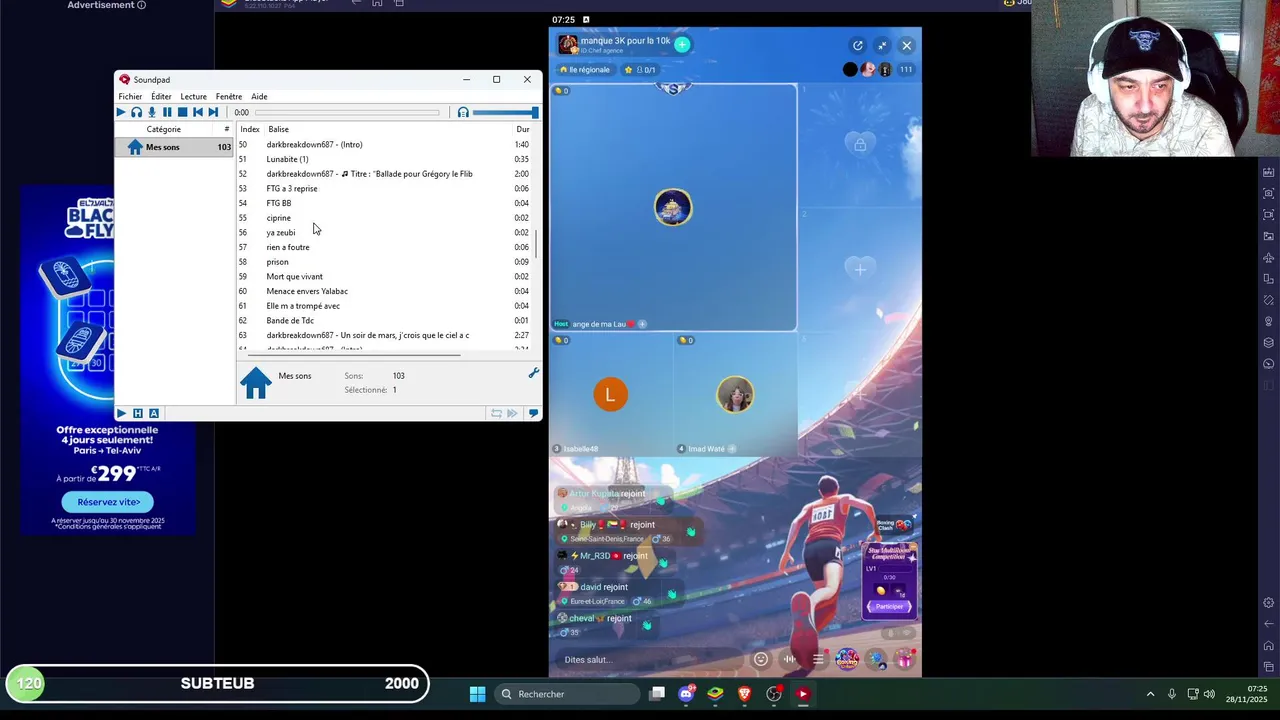
Task: Open the gift box icon in chat bar
Action: (904, 659)
